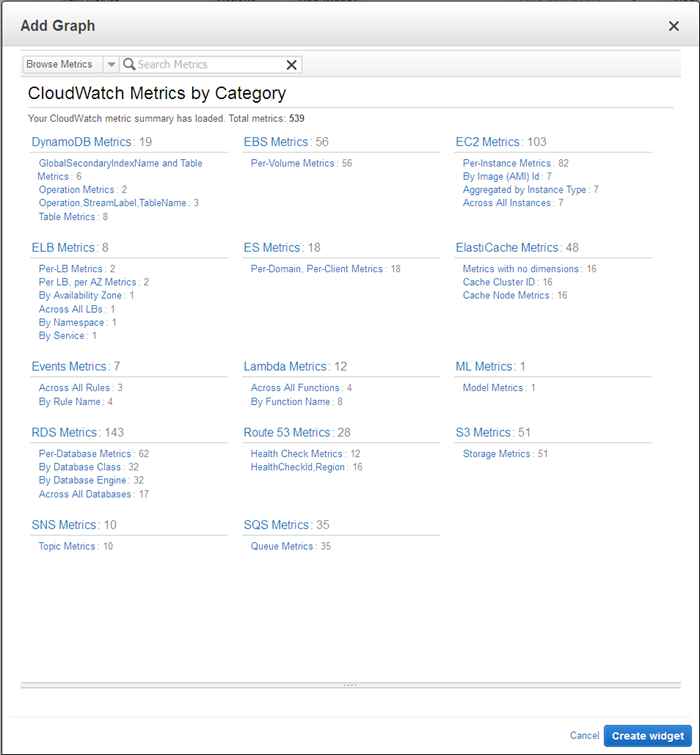Open ELB By Availability Zone metrics

click(x=80, y=296)
